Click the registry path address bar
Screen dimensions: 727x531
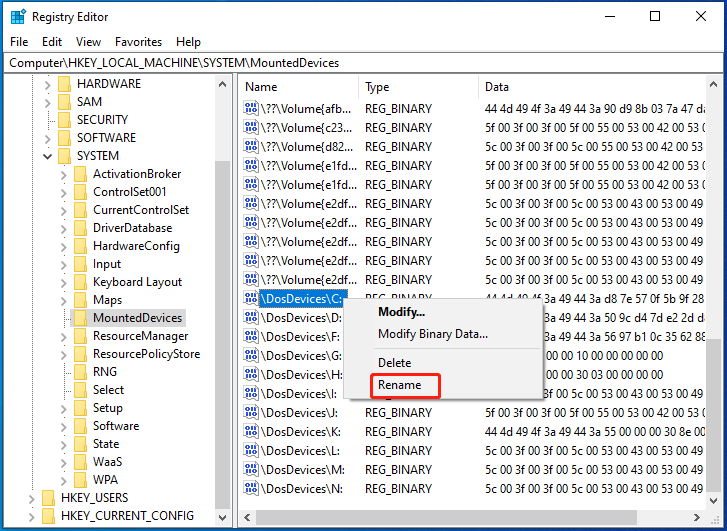click(363, 63)
